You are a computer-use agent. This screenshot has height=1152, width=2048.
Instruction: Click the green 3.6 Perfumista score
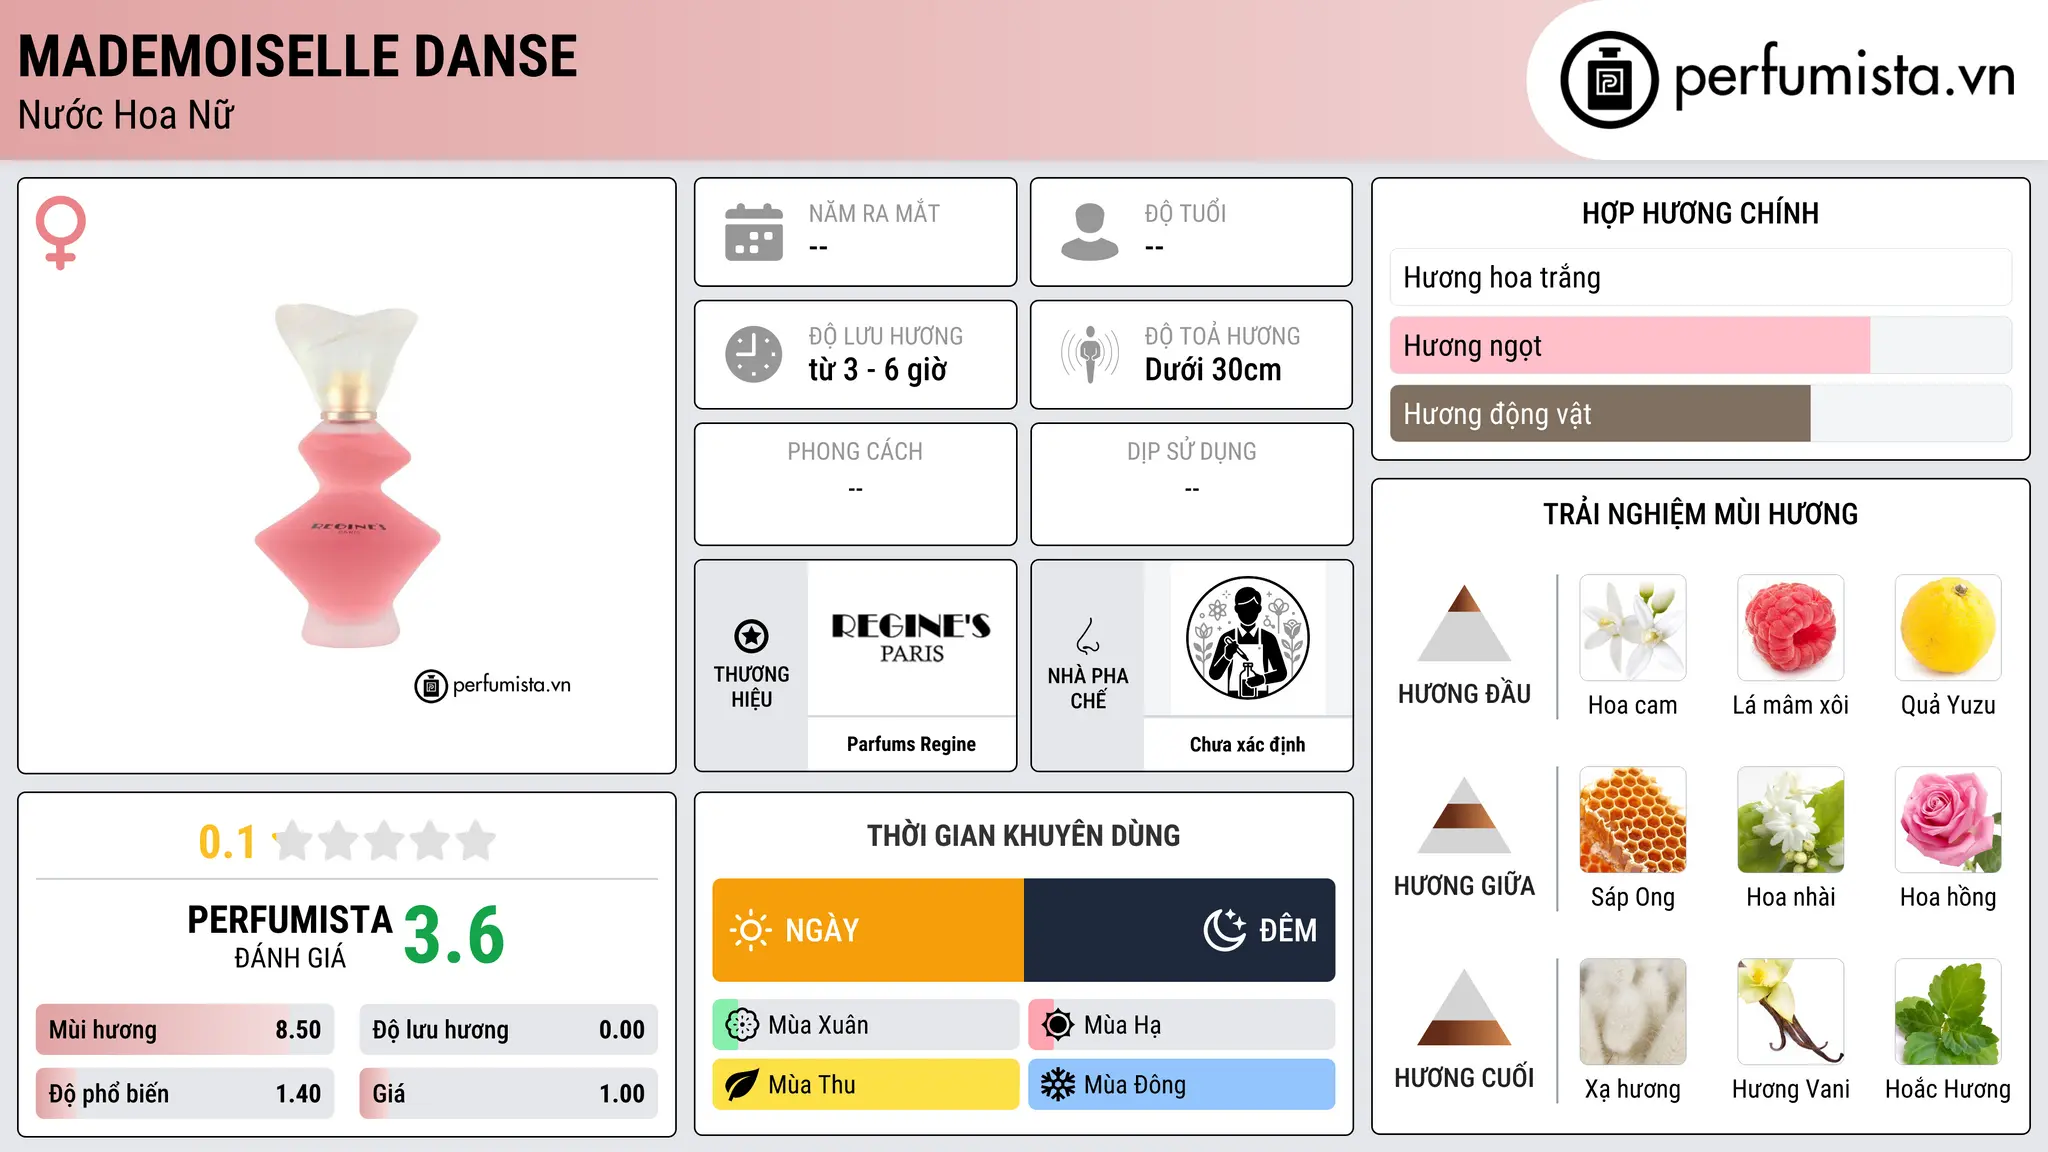point(454,935)
